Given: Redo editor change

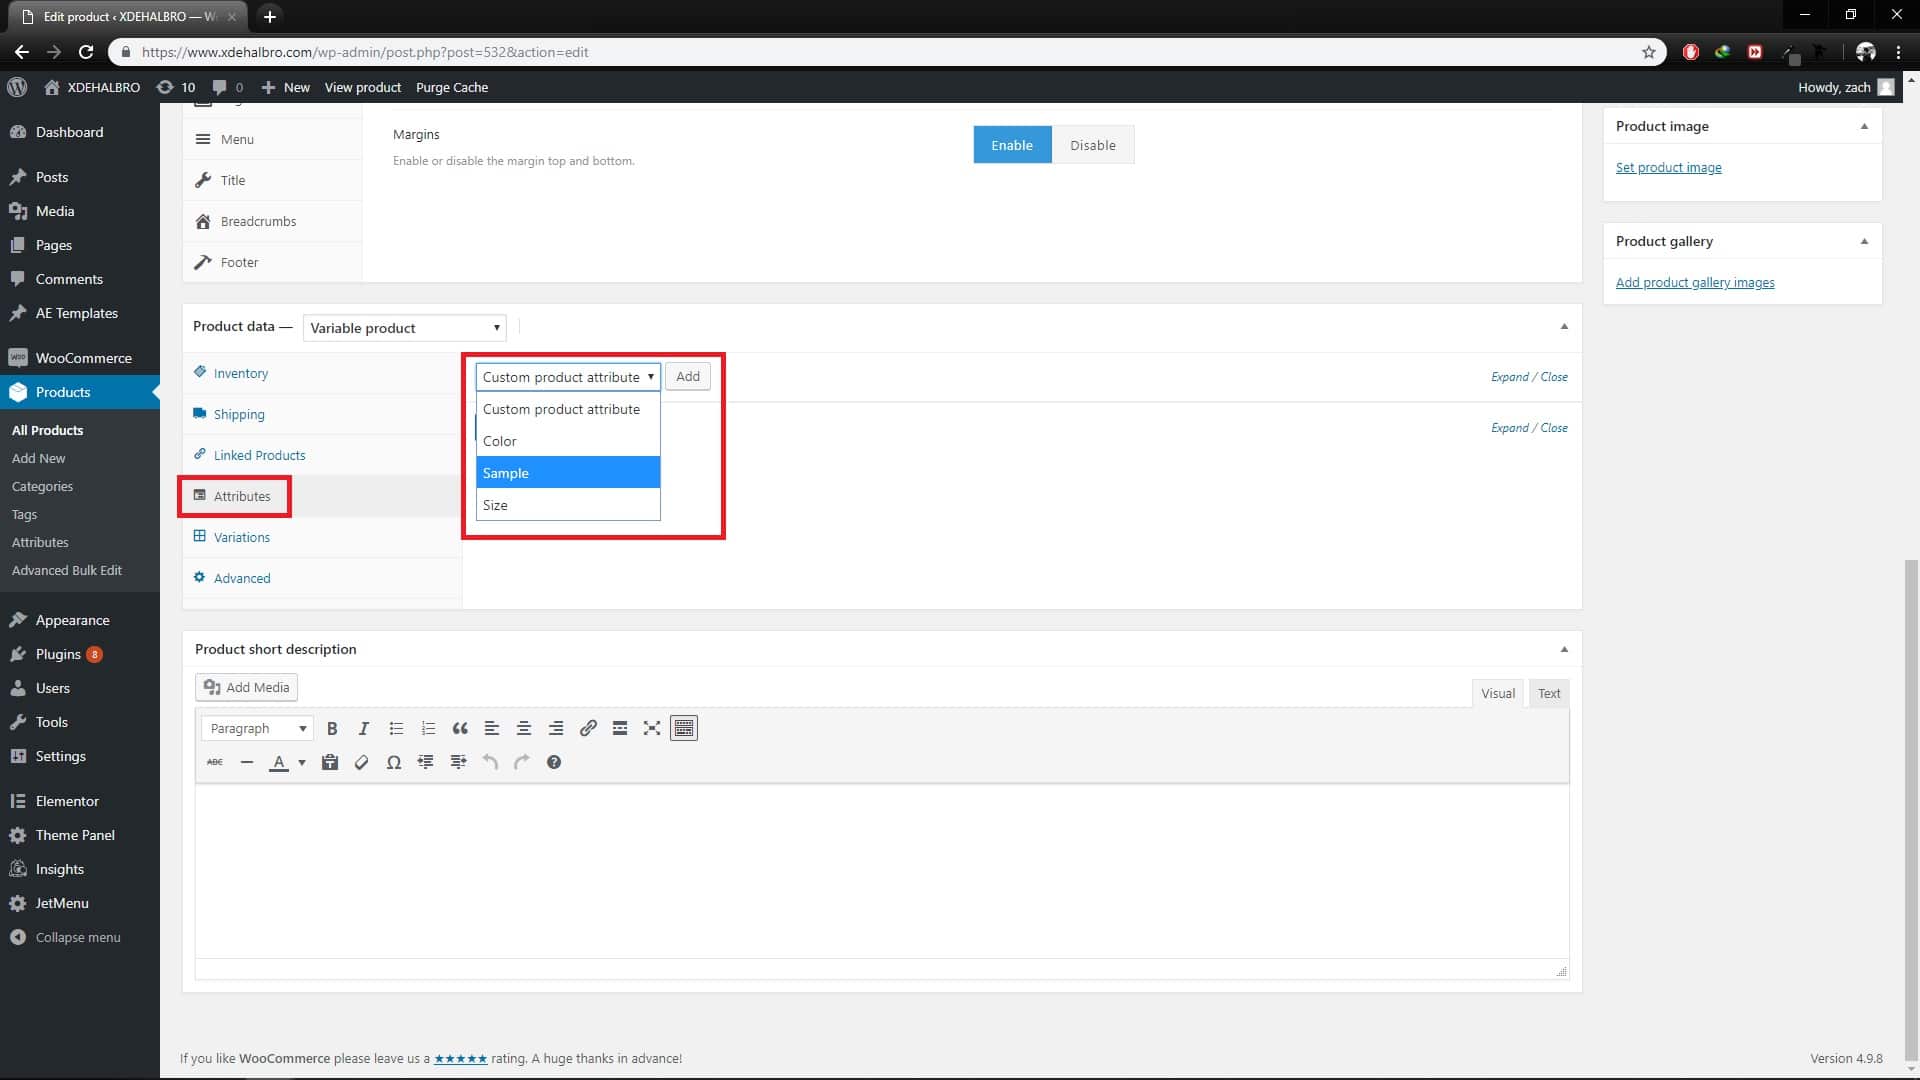Looking at the screenshot, I should (522, 762).
